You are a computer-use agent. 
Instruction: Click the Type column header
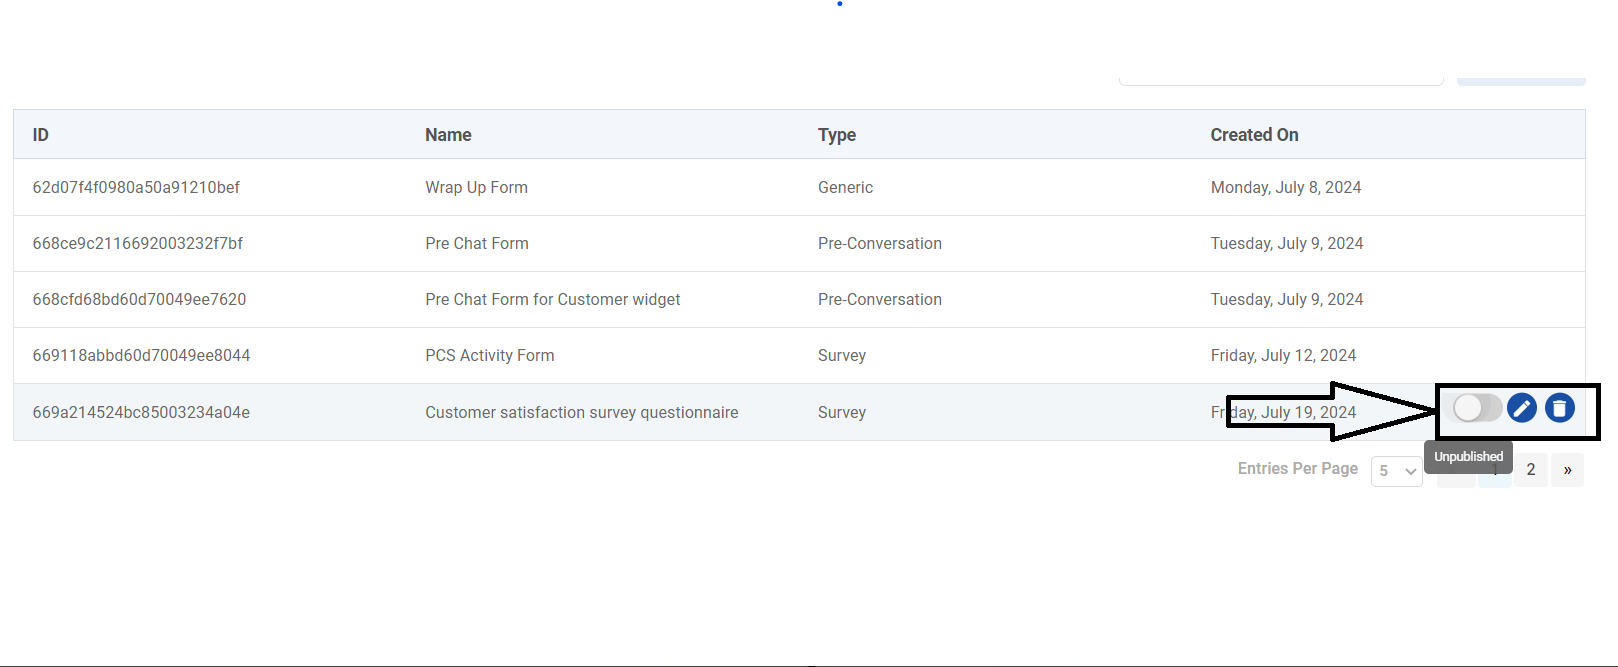tap(837, 135)
